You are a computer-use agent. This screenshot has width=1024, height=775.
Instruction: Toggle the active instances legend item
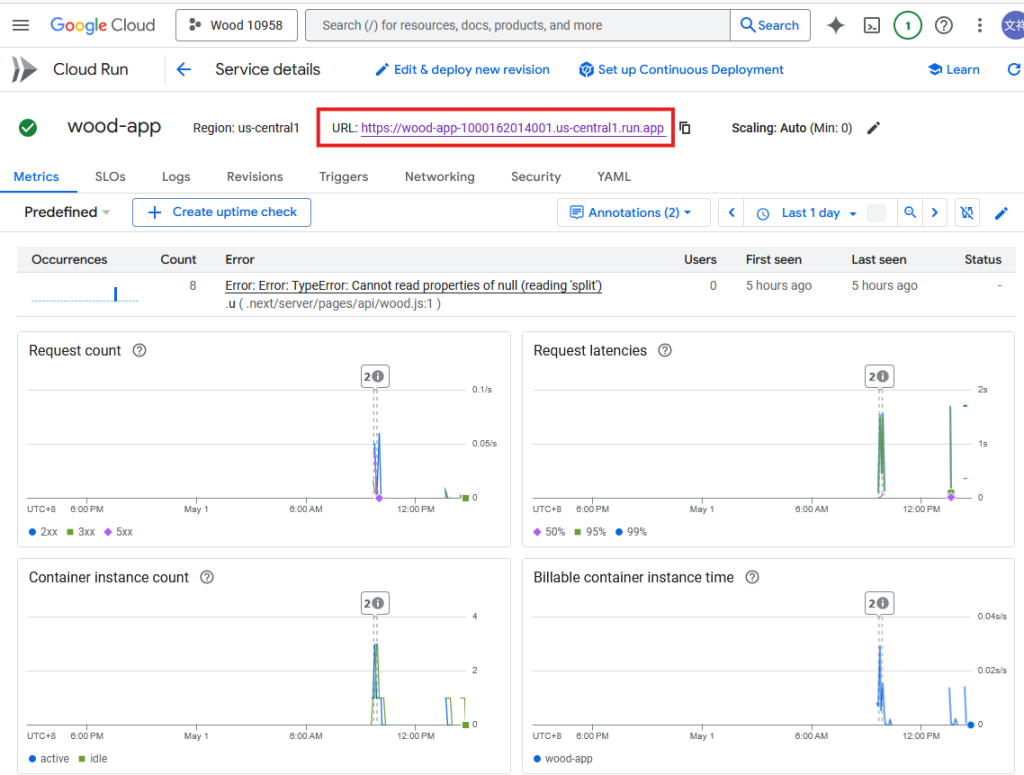[x=49, y=759]
